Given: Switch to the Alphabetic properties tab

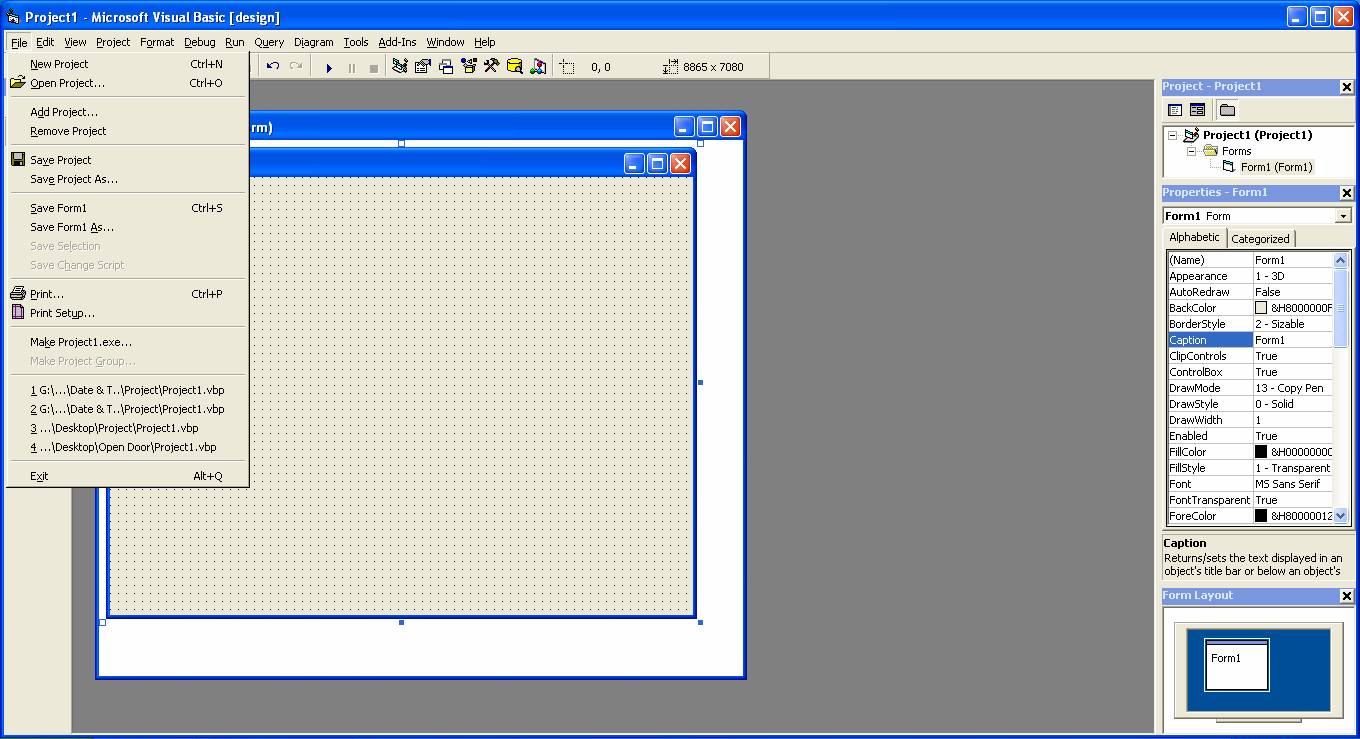Looking at the screenshot, I should [x=1195, y=237].
